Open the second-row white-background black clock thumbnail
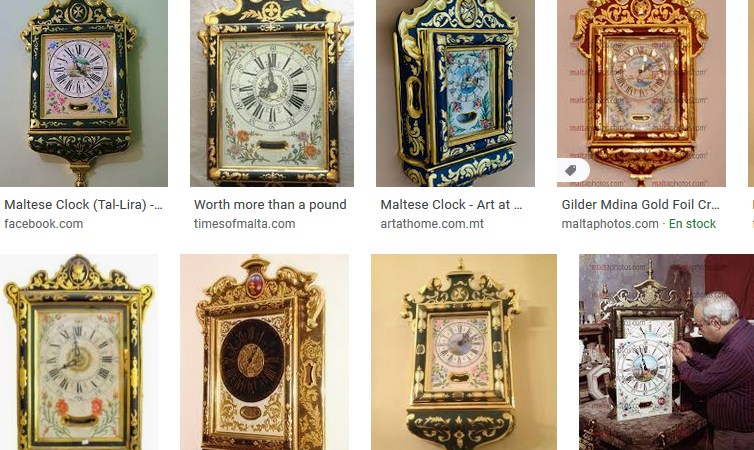Screen dimensions: 754x450 79,352
